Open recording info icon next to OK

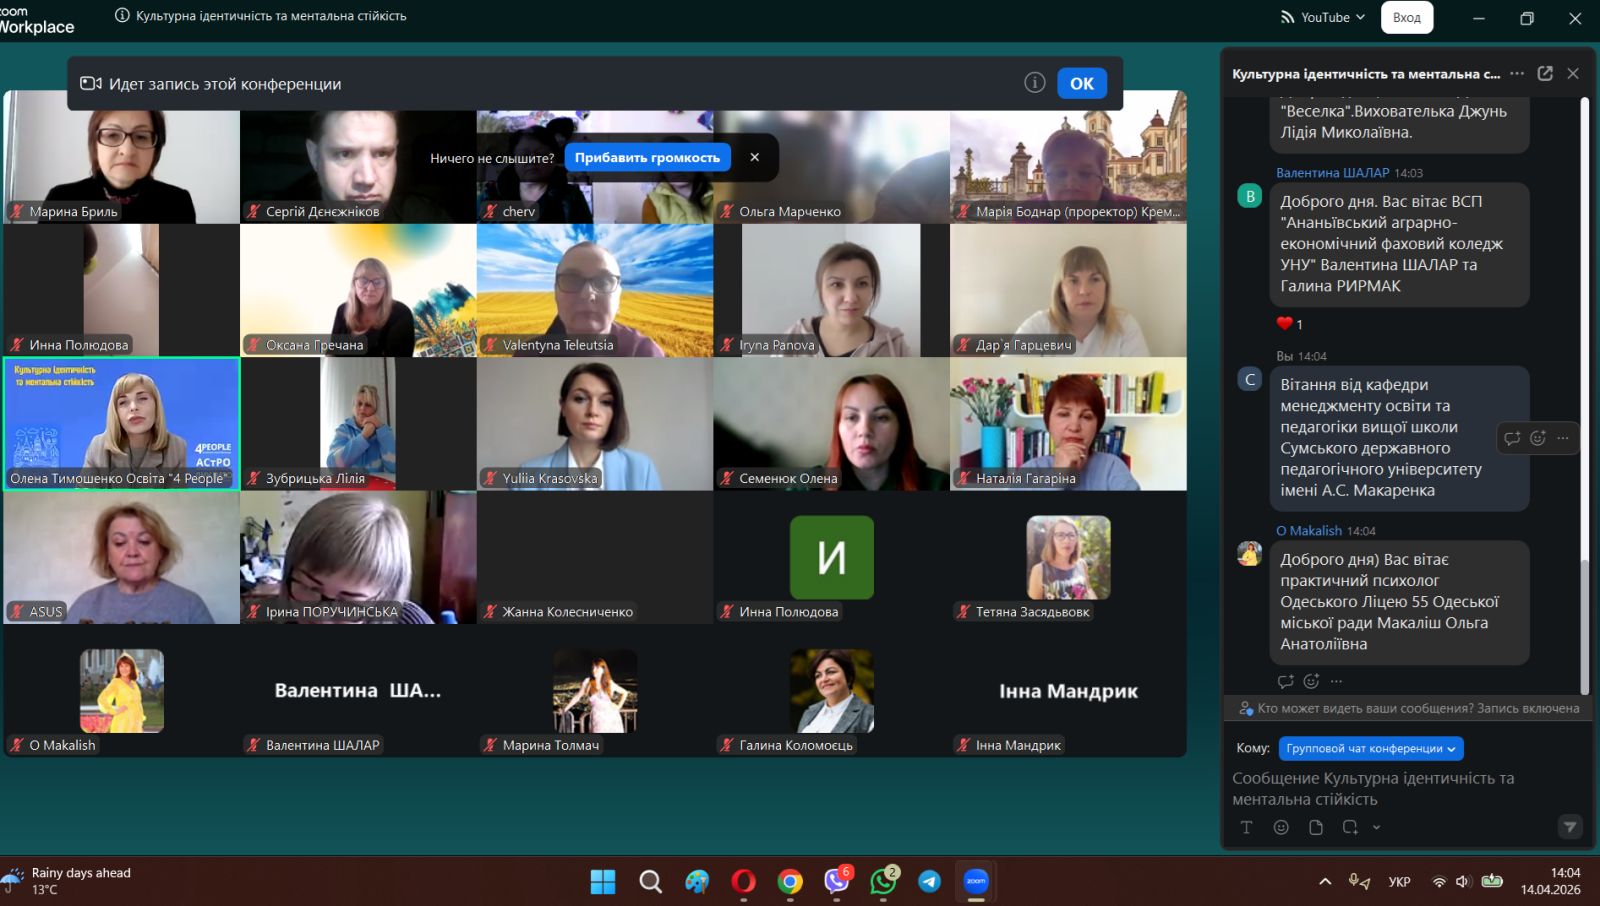(x=1035, y=83)
